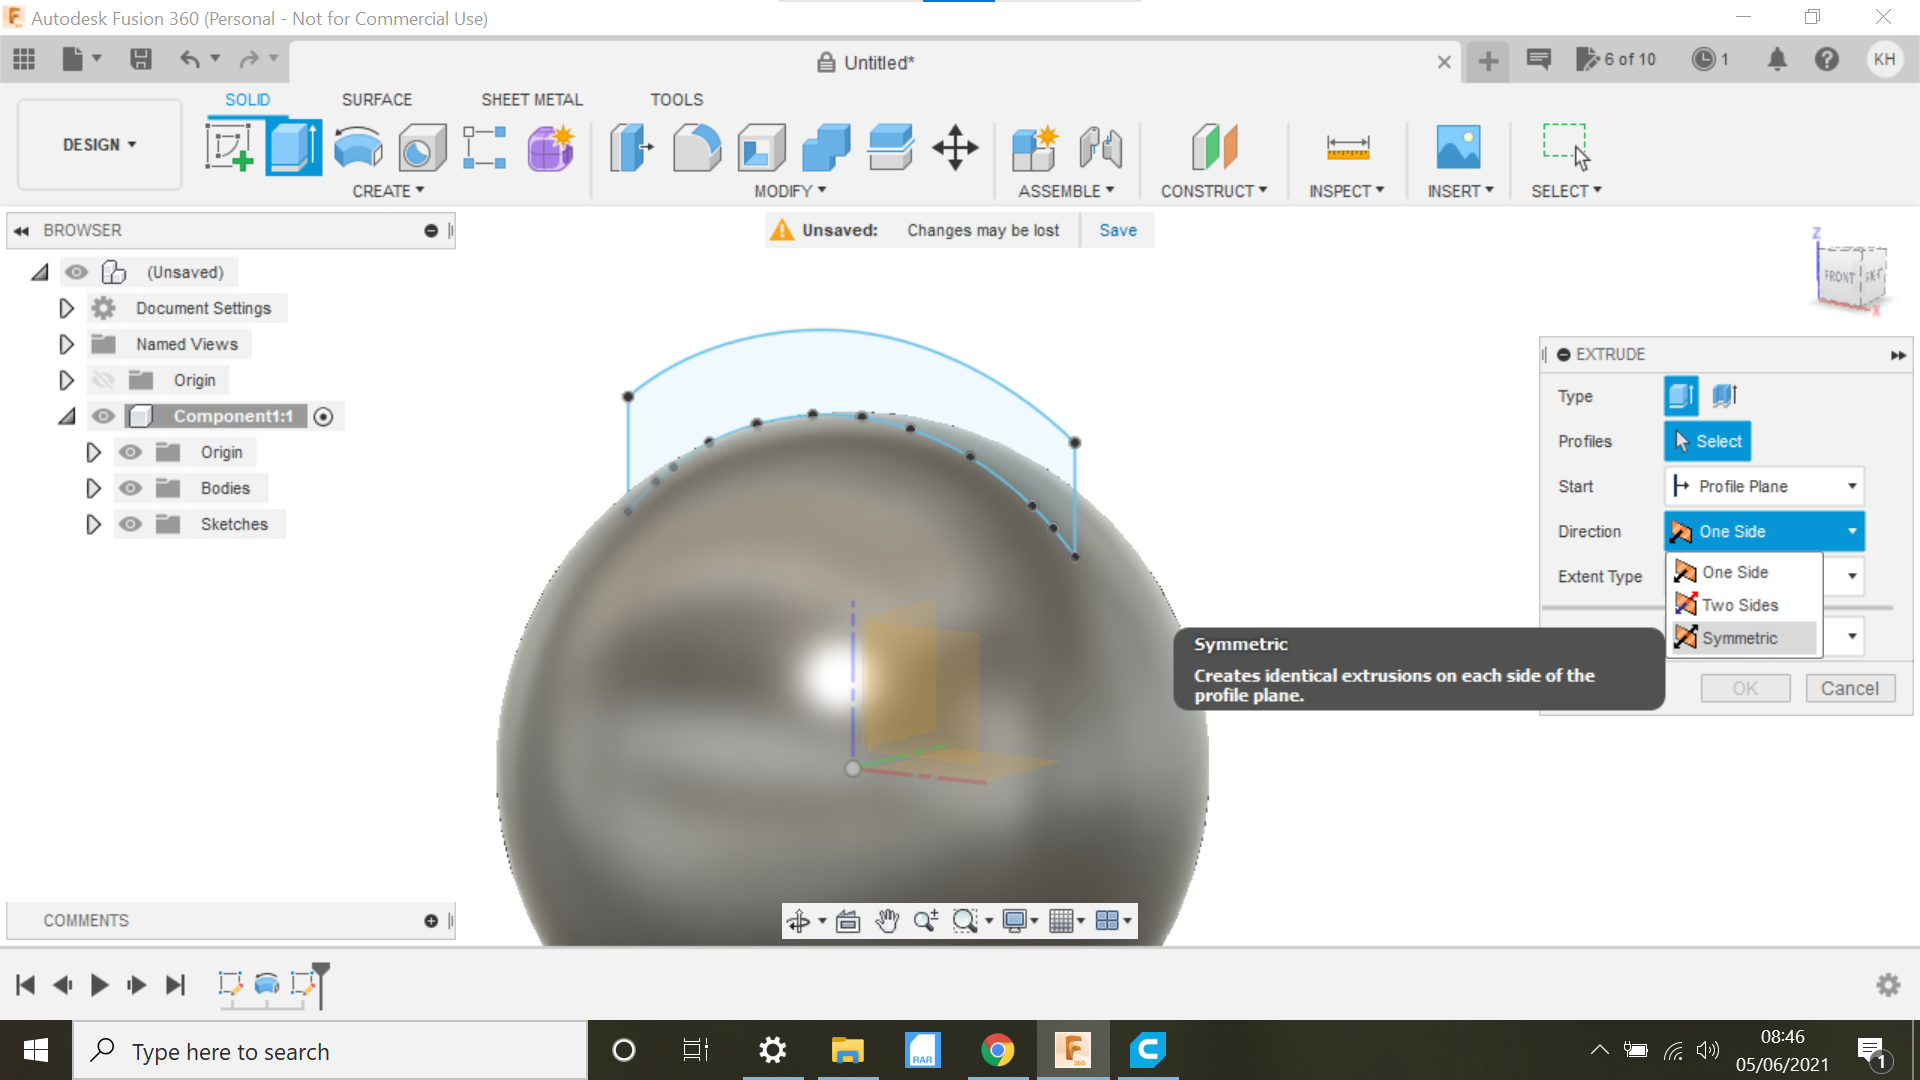This screenshot has width=1920, height=1080.
Task: Select the Move/Copy tool
Action: 956,147
